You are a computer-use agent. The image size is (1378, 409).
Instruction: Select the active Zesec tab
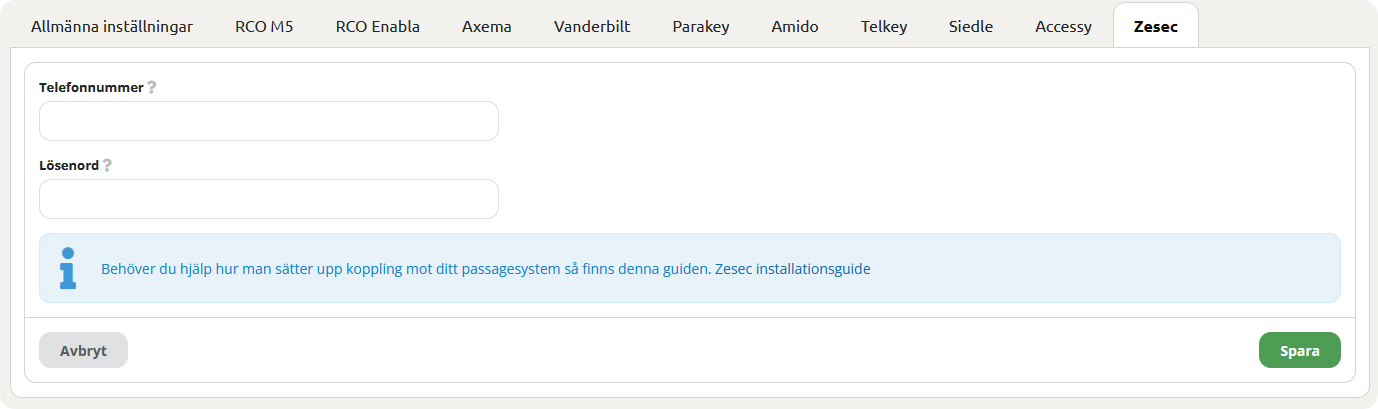pos(1156,27)
